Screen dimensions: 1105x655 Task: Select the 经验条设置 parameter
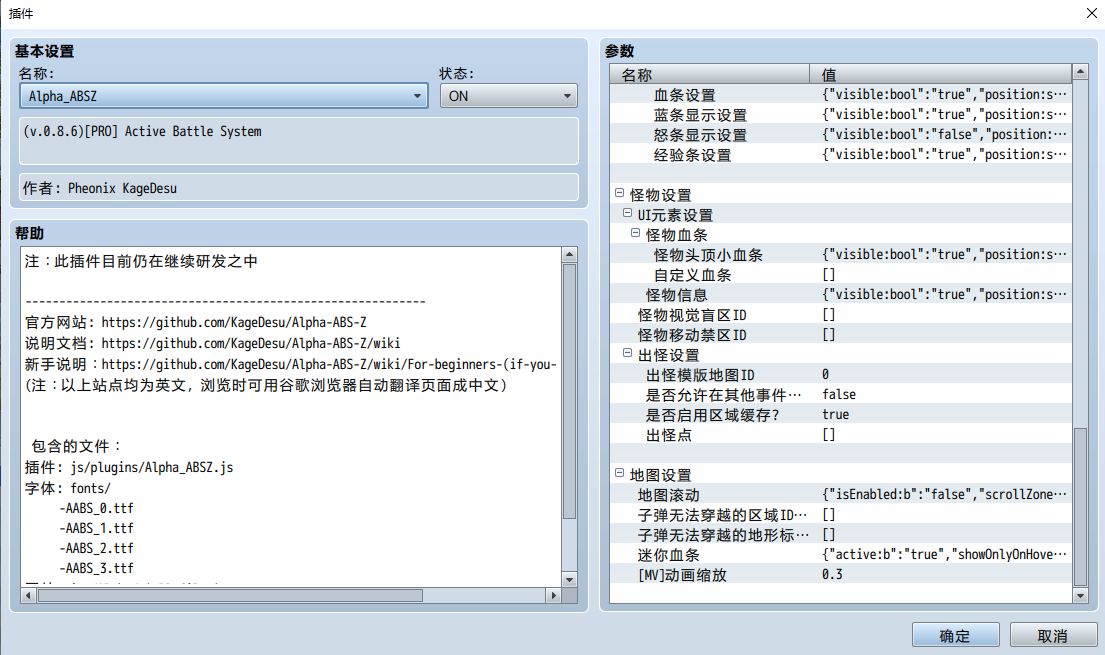(x=841, y=154)
